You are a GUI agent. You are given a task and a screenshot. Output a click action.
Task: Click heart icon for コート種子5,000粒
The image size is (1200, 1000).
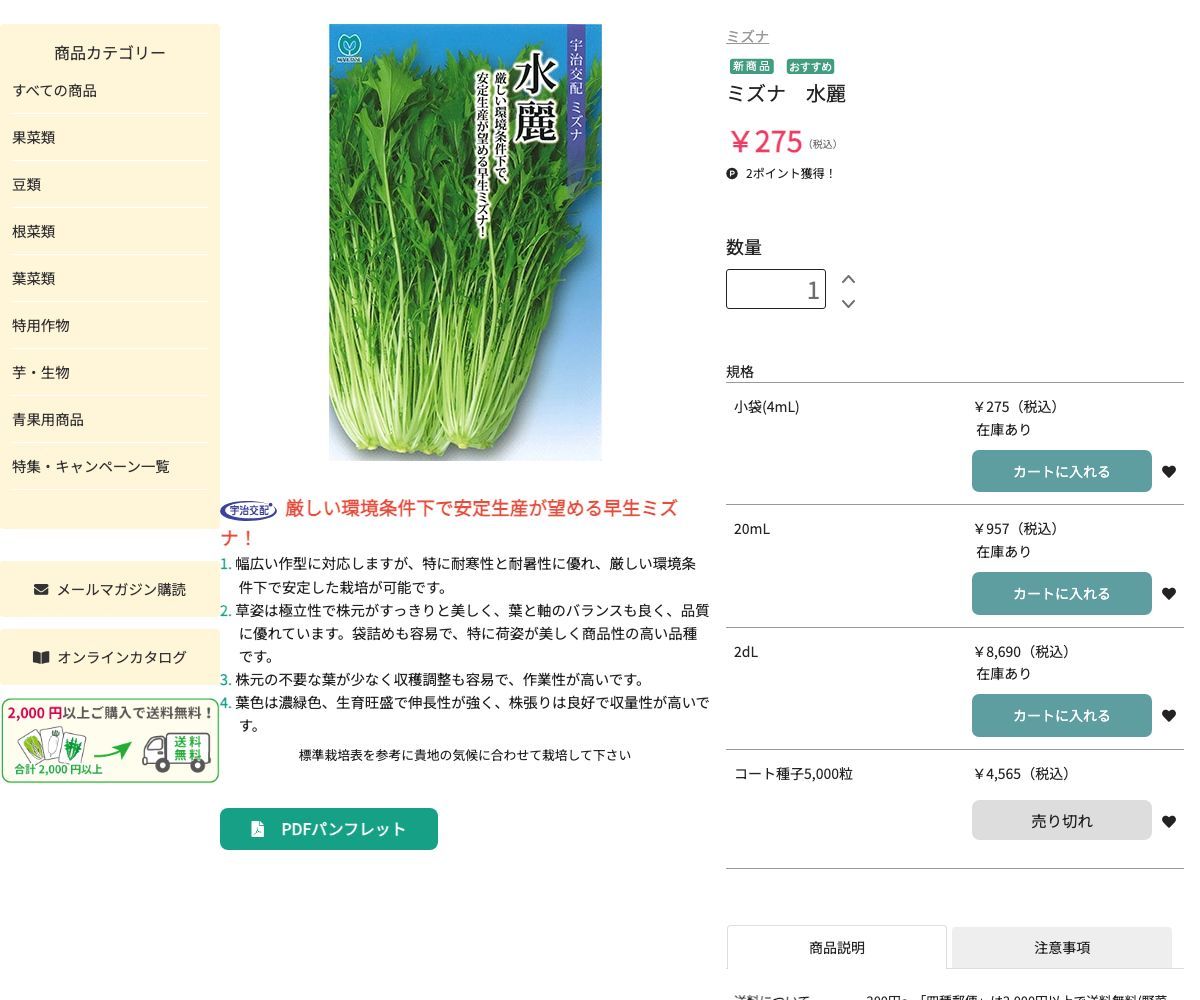pyautogui.click(x=1168, y=822)
